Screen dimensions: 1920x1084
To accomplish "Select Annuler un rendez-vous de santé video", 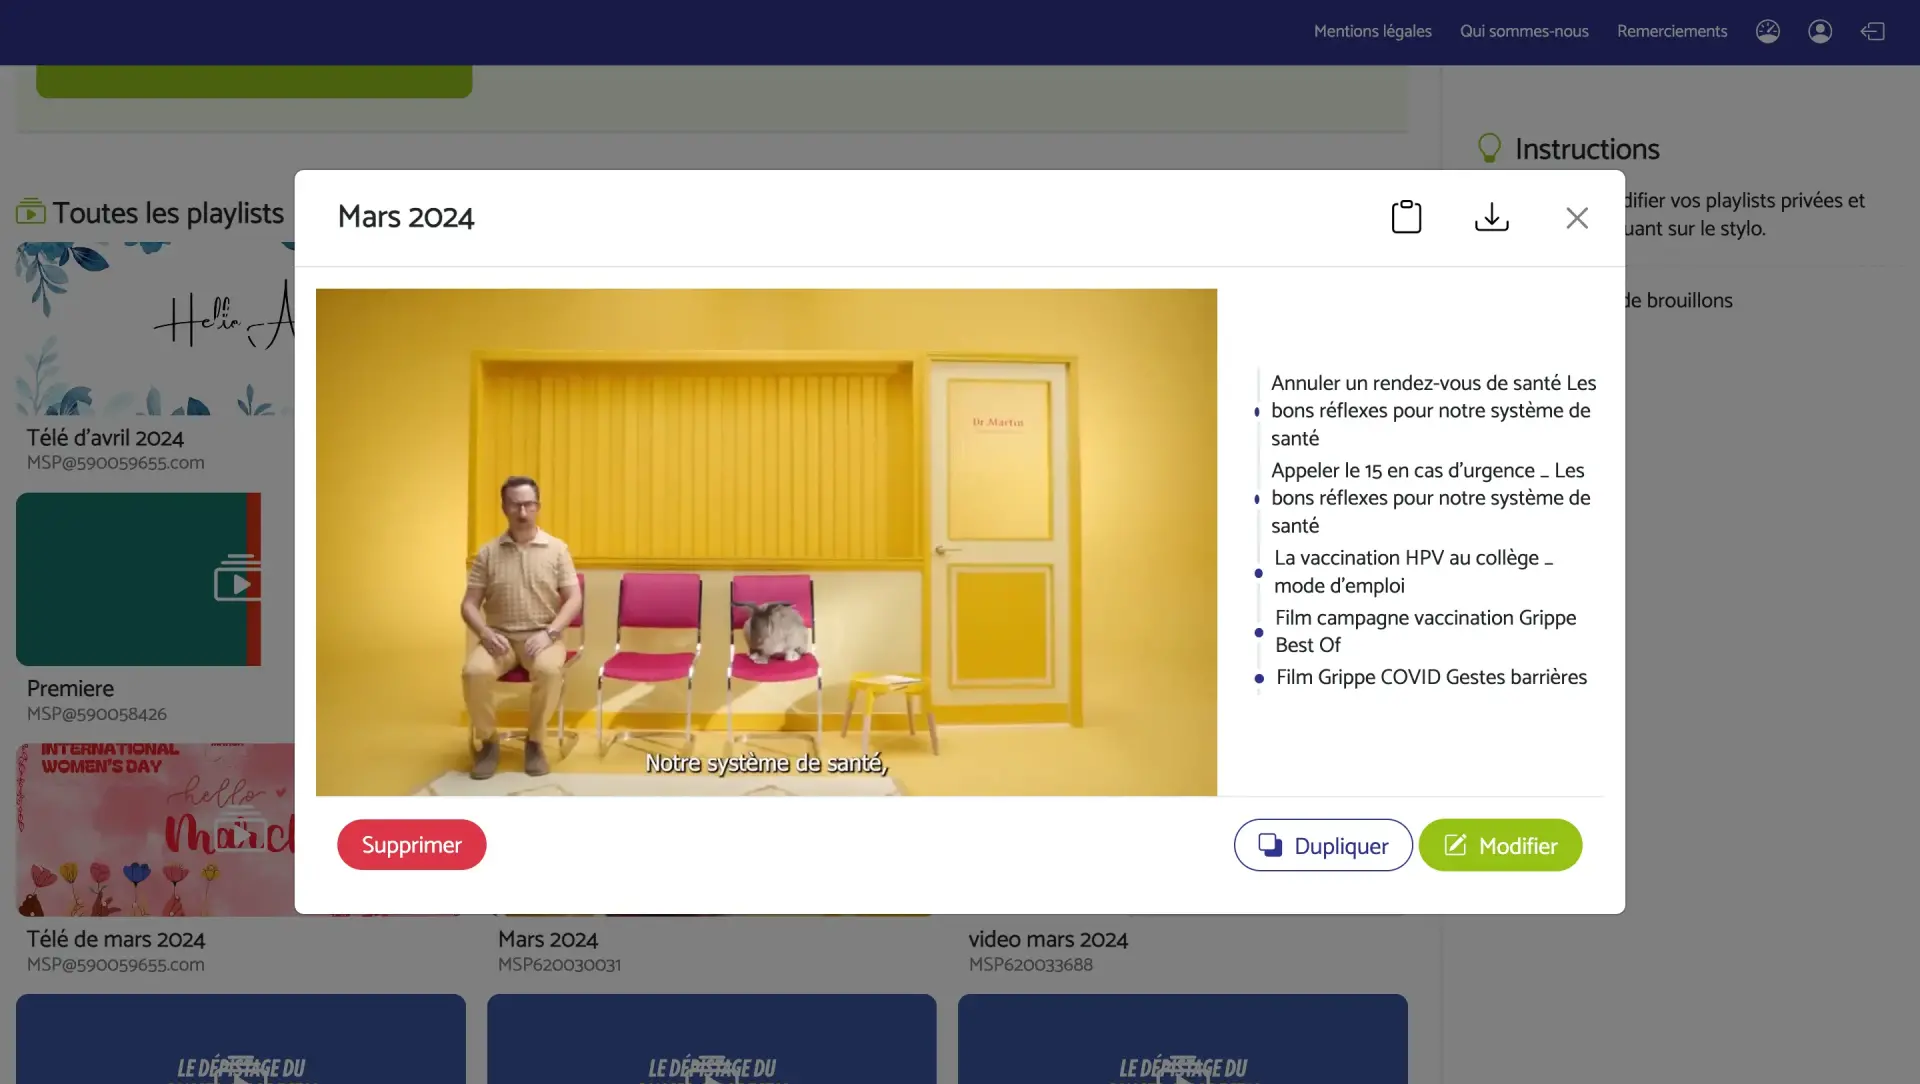I will coord(1432,410).
